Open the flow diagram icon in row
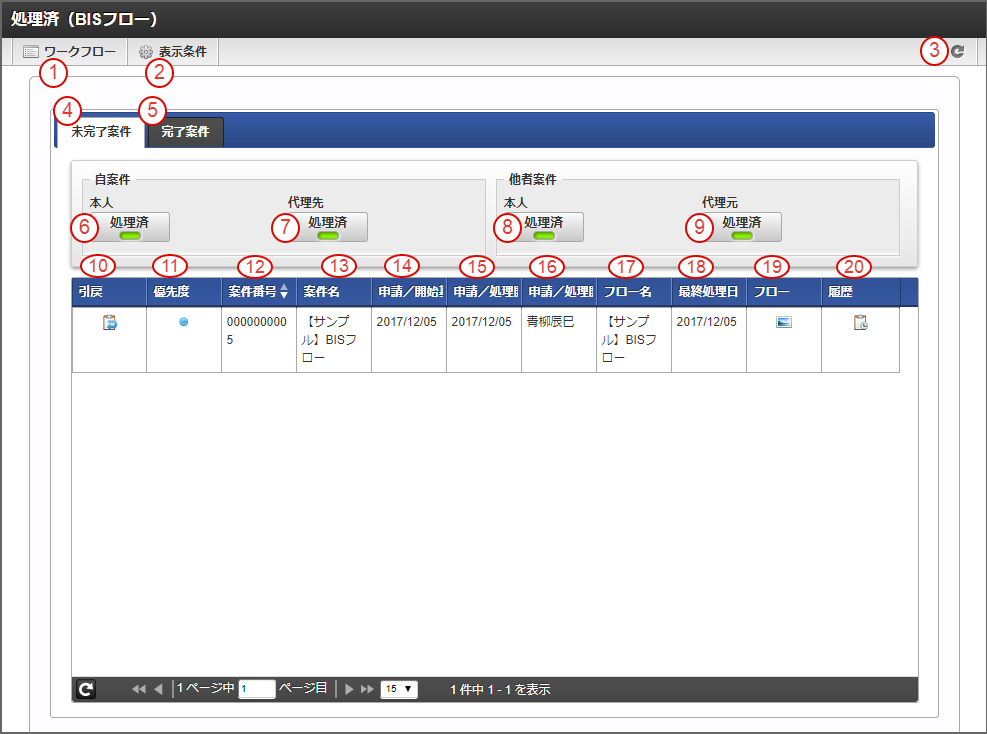The height and width of the screenshot is (734, 987). pyautogui.click(x=784, y=322)
